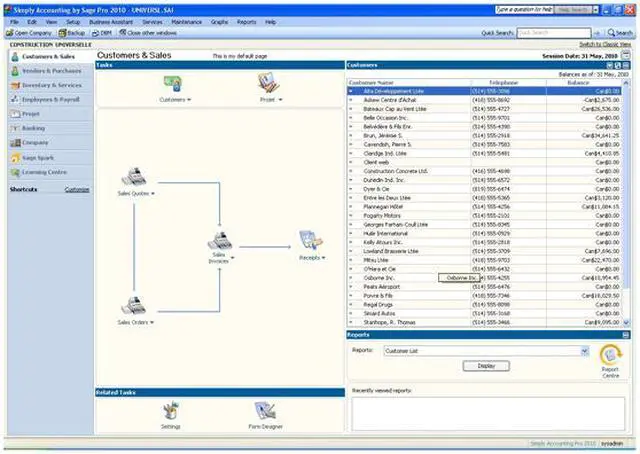Expand the Receipts dropdown arrow
This screenshot has height=454, width=640.
click(324, 258)
